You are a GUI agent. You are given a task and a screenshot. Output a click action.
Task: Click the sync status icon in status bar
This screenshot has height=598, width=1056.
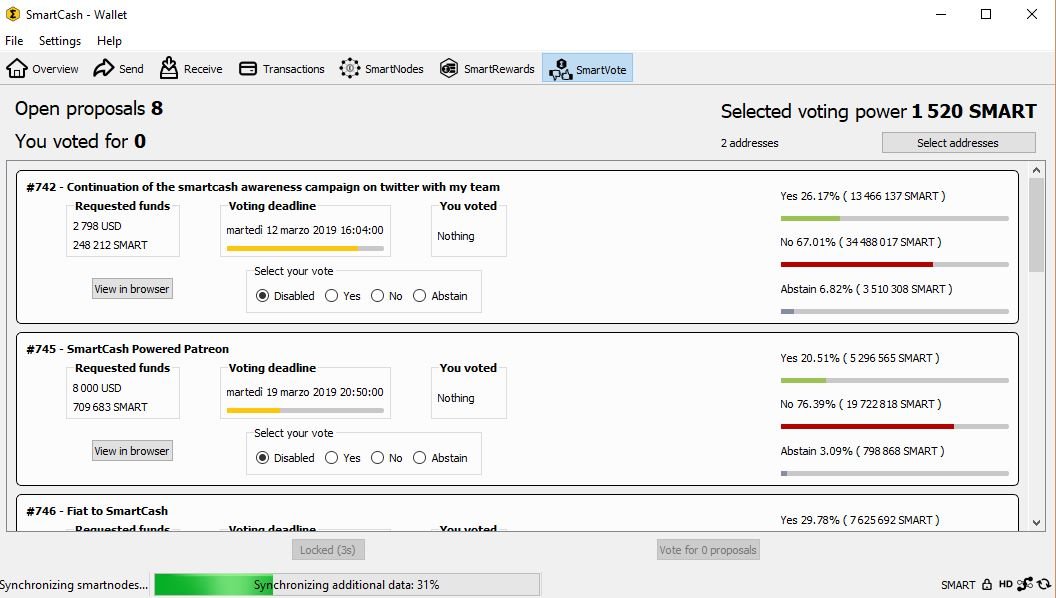1044,585
